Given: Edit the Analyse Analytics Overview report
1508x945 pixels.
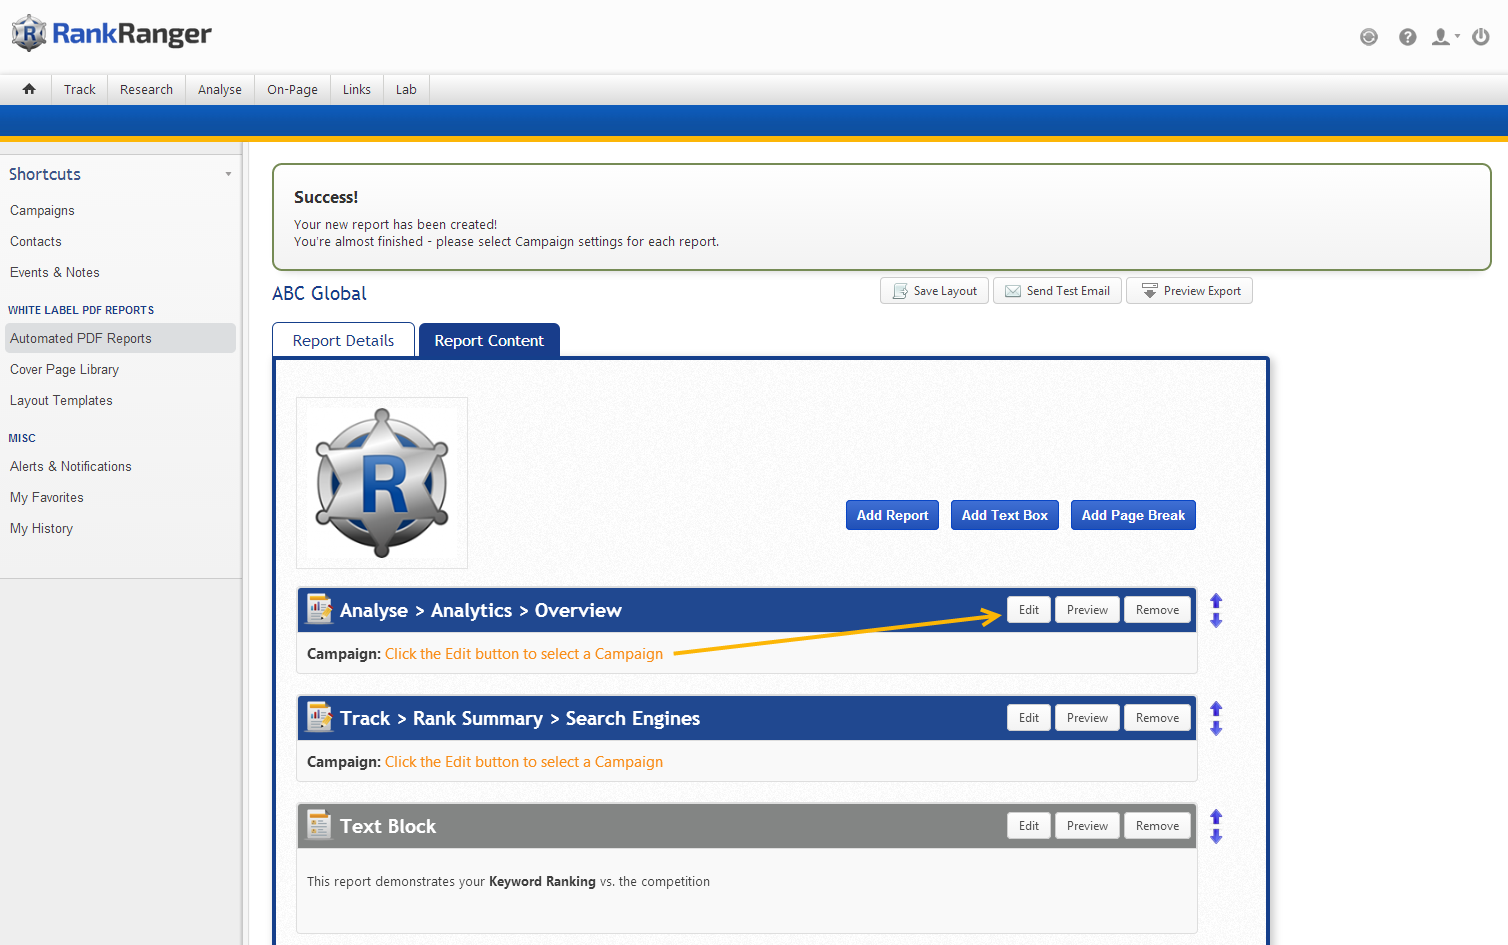Looking at the screenshot, I should (x=1028, y=610).
